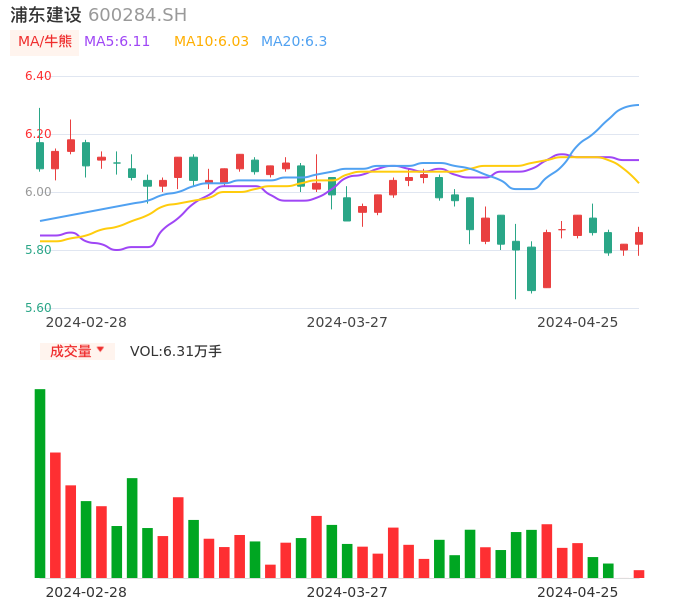Click 2024-04-25 date under the price chart
Viewport: 686px width, 606px height.
tap(578, 322)
